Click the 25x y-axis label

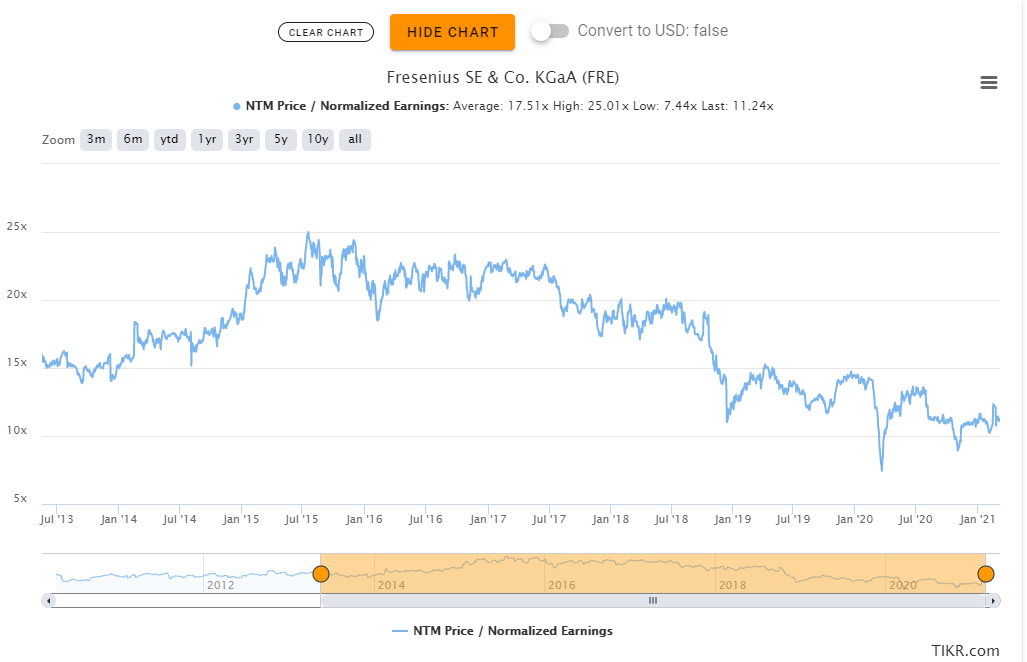[17, 227]
